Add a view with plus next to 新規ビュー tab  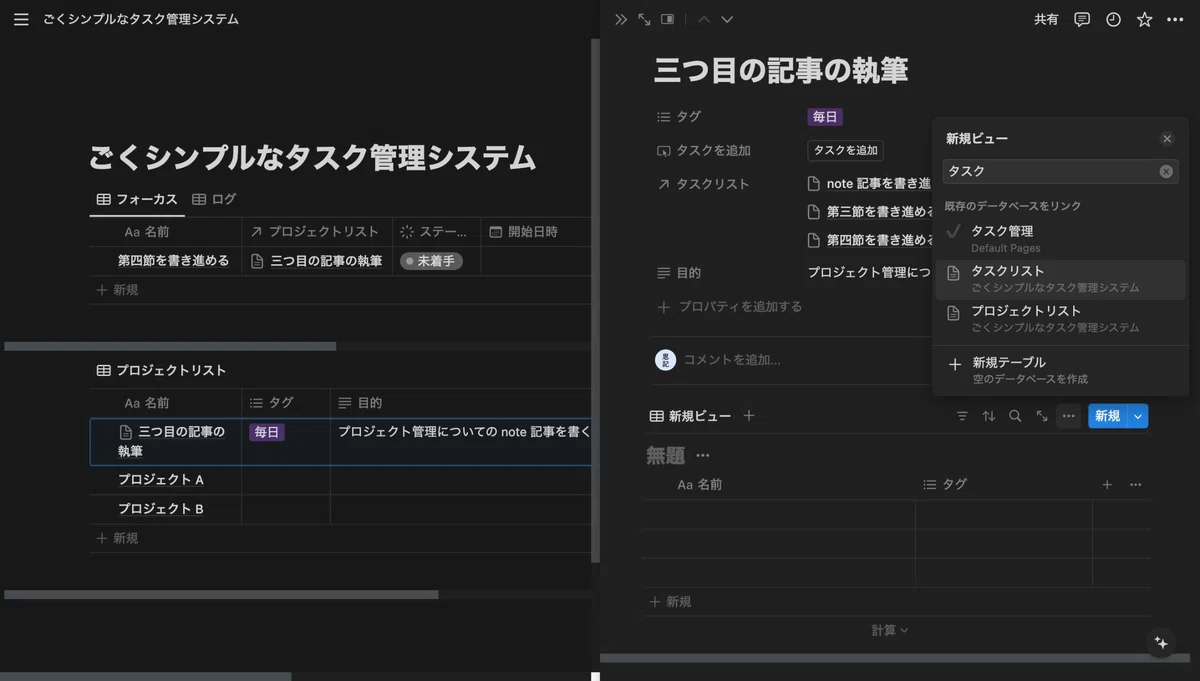(749, 416)
